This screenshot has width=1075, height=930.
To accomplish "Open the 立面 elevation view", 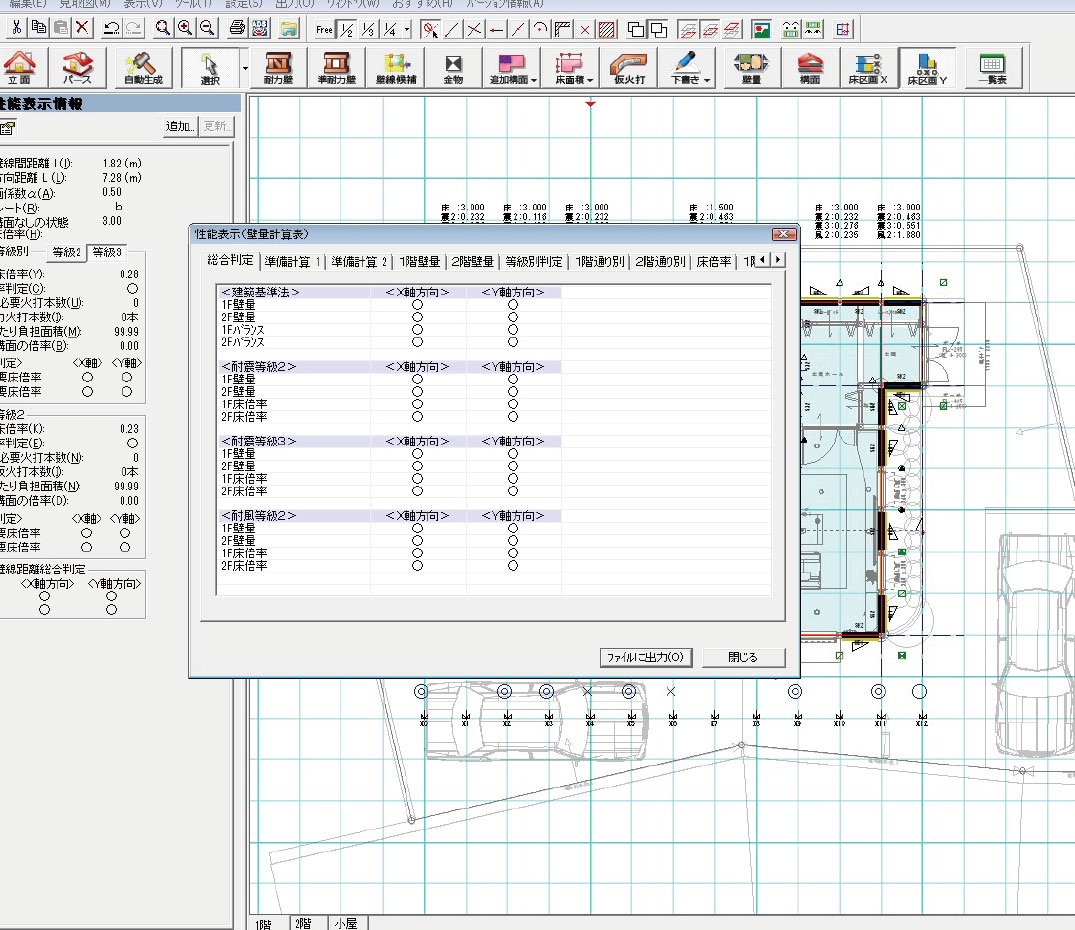I will click(19, 68).
